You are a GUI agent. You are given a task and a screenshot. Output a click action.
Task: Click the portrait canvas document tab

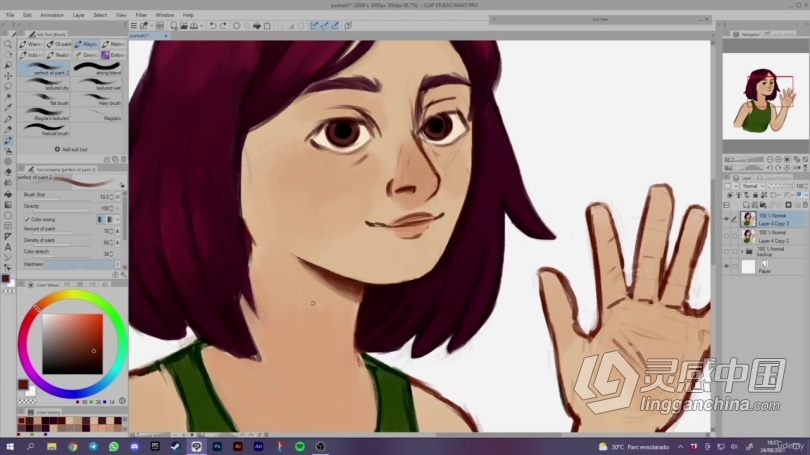(148, 36)
